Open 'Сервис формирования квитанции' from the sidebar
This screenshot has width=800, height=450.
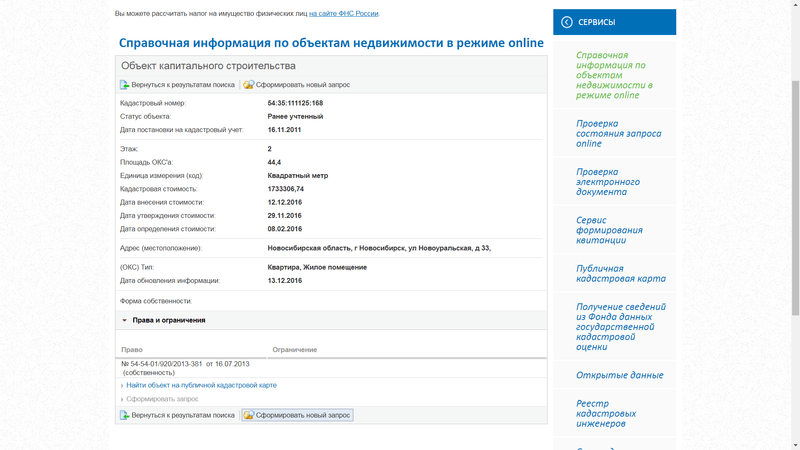[x=609, y=230]
